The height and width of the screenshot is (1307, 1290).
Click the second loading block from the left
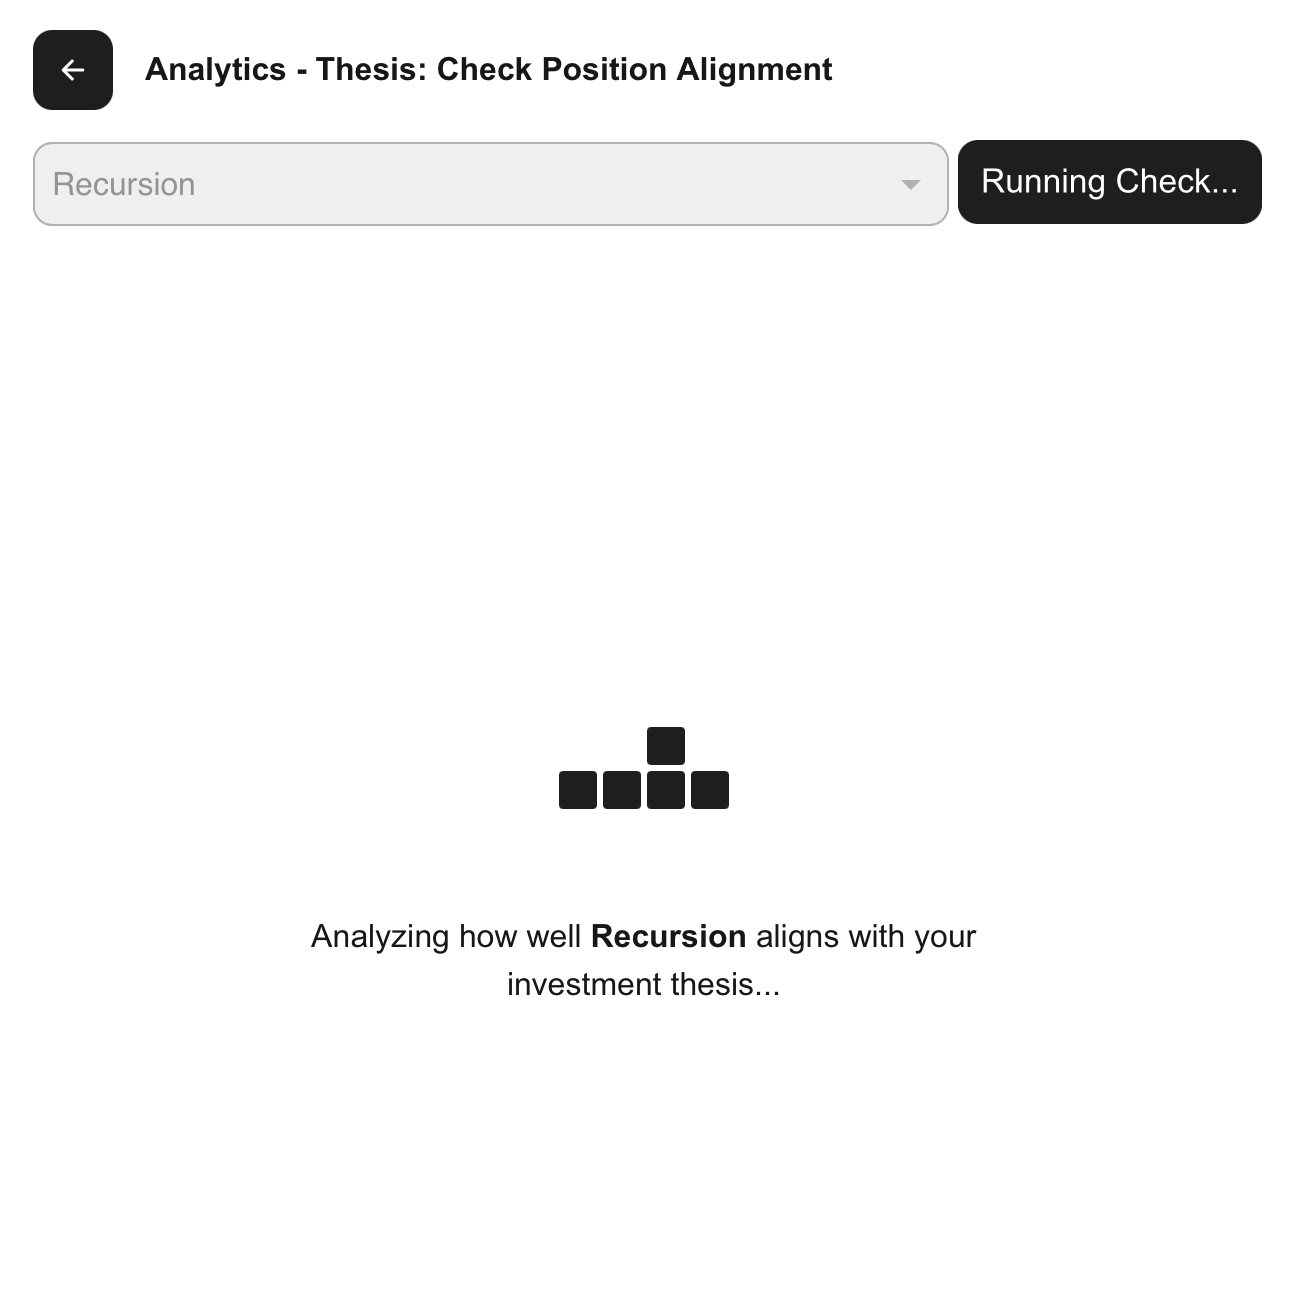coord(623,789)
